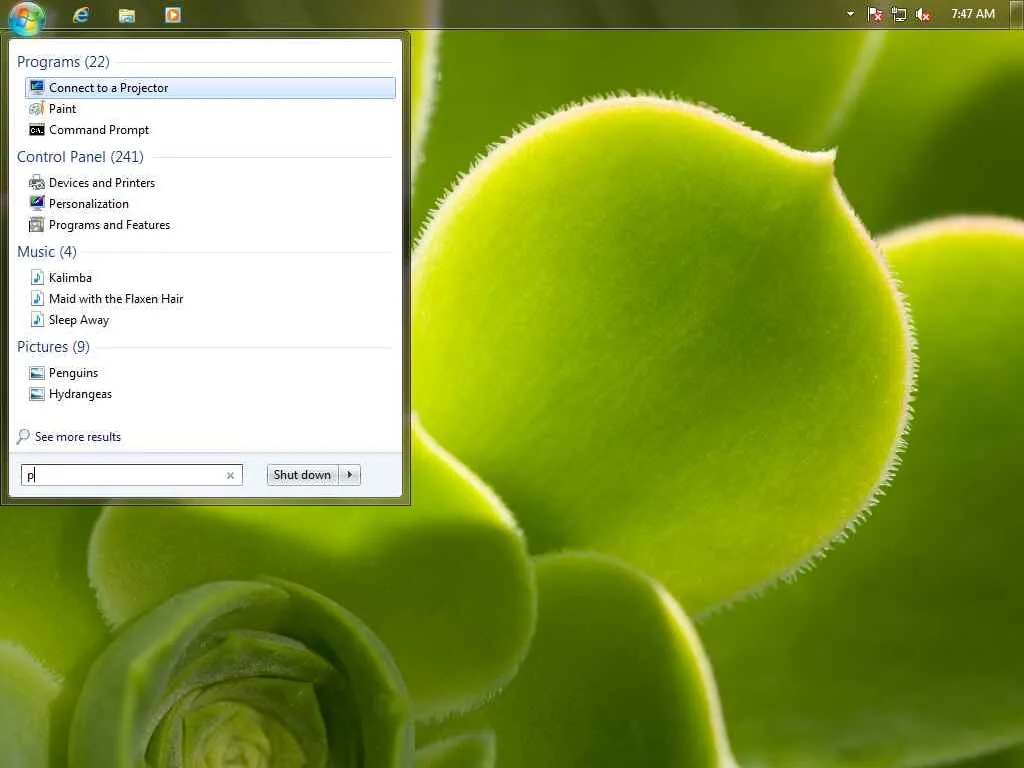Click the Shut down button

(302, 475)
